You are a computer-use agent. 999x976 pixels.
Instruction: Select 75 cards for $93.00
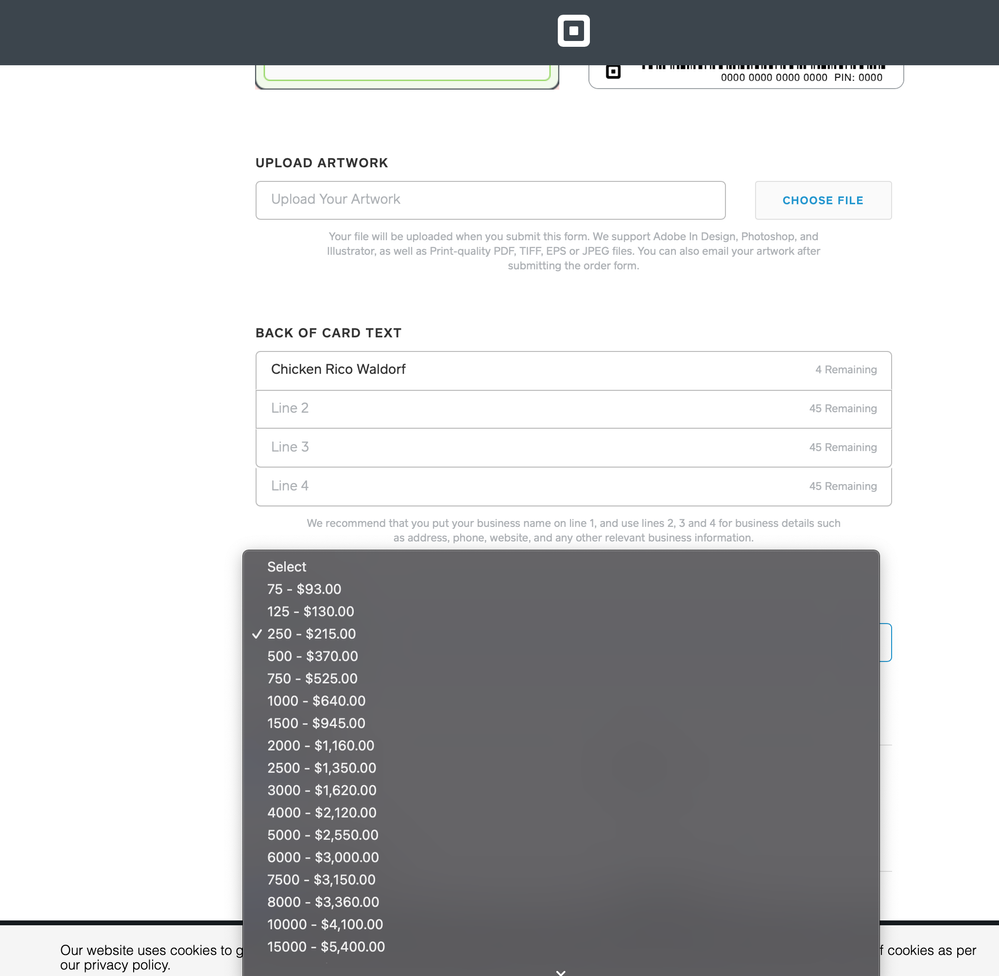tap(304, 589)
